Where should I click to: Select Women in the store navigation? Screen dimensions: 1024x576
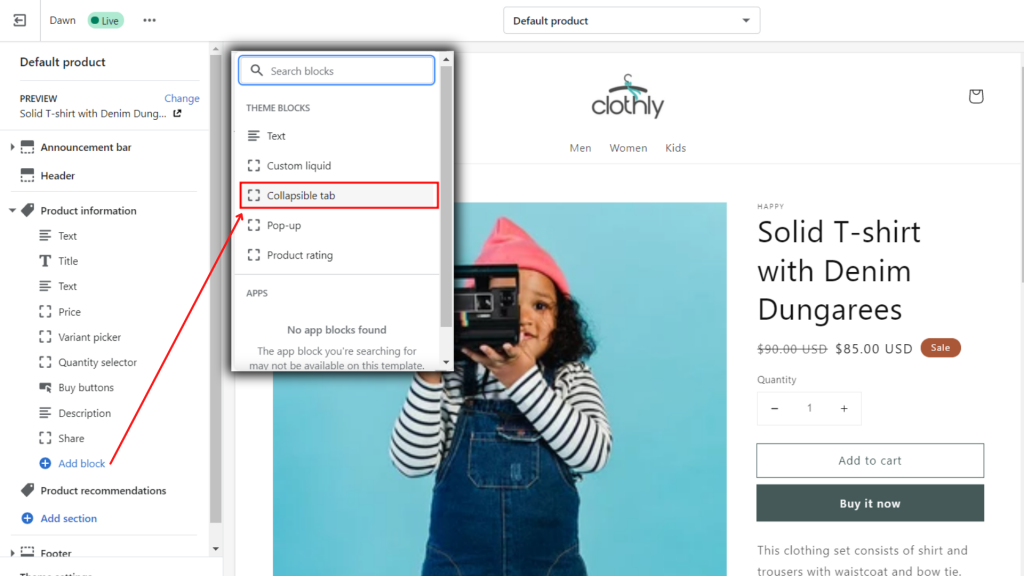[x=628, y=147]
